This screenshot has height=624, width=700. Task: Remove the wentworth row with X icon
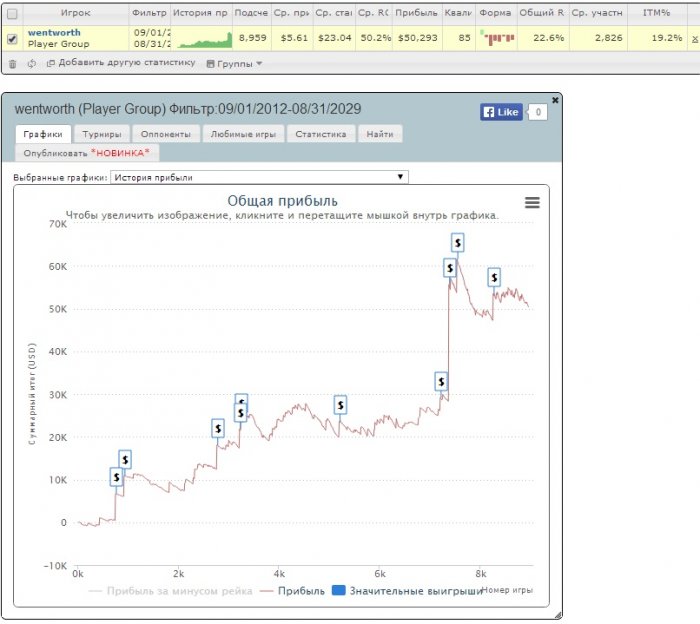click(695, 39)
